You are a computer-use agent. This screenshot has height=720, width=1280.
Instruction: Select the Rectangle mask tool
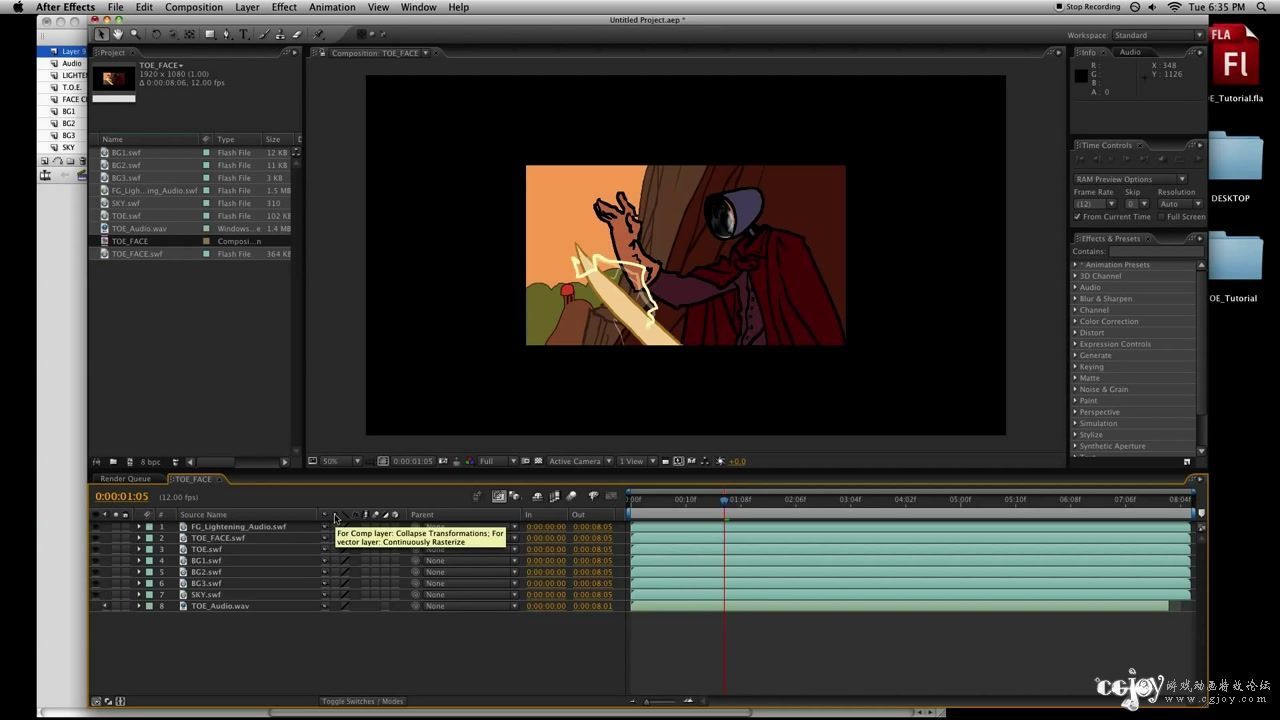click(209, 34)
